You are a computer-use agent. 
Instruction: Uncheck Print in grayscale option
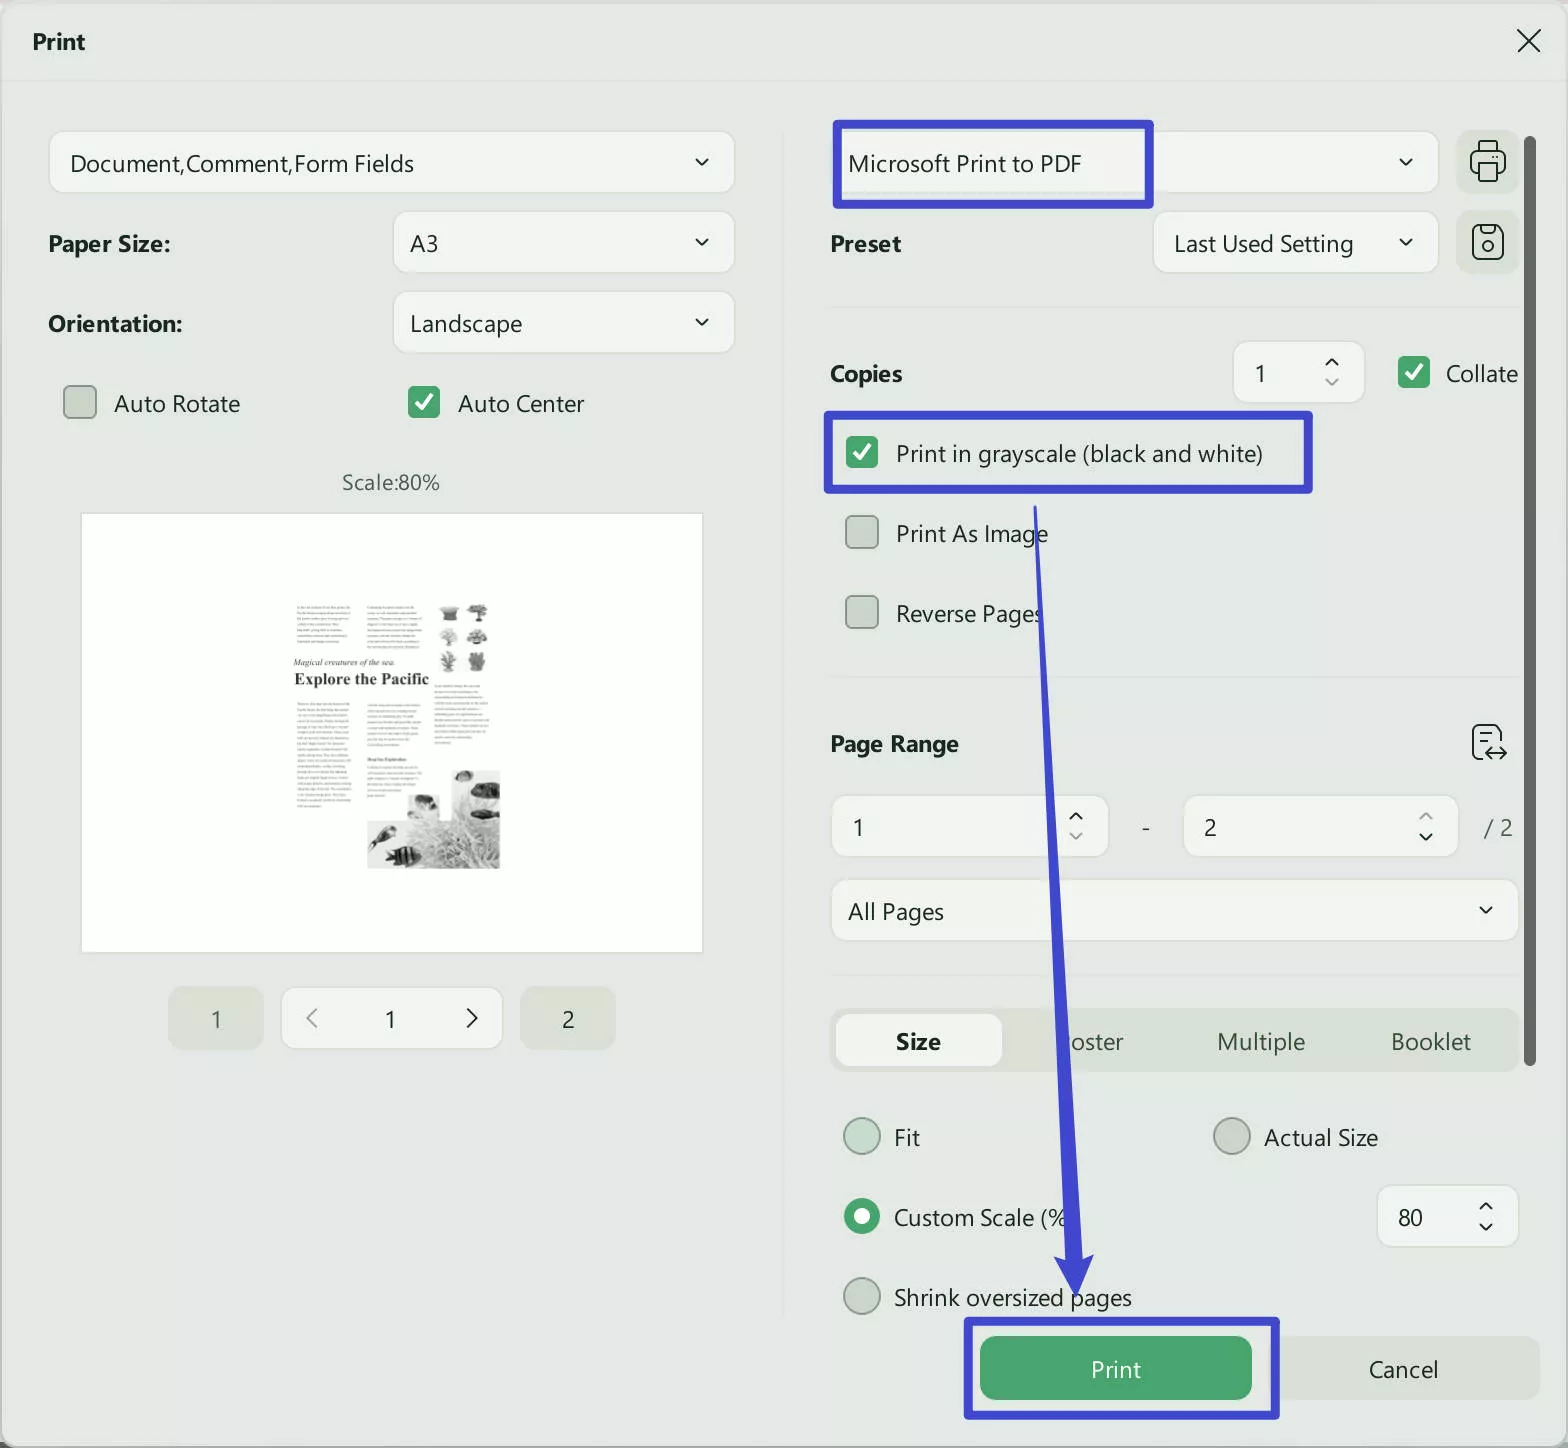tap(862, 453)
